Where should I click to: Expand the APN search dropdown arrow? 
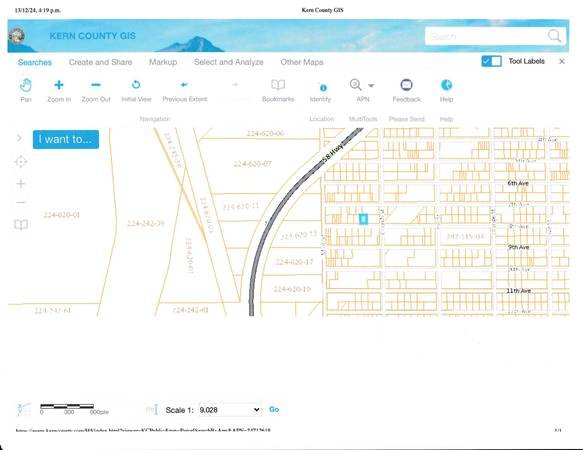[371, 86]
